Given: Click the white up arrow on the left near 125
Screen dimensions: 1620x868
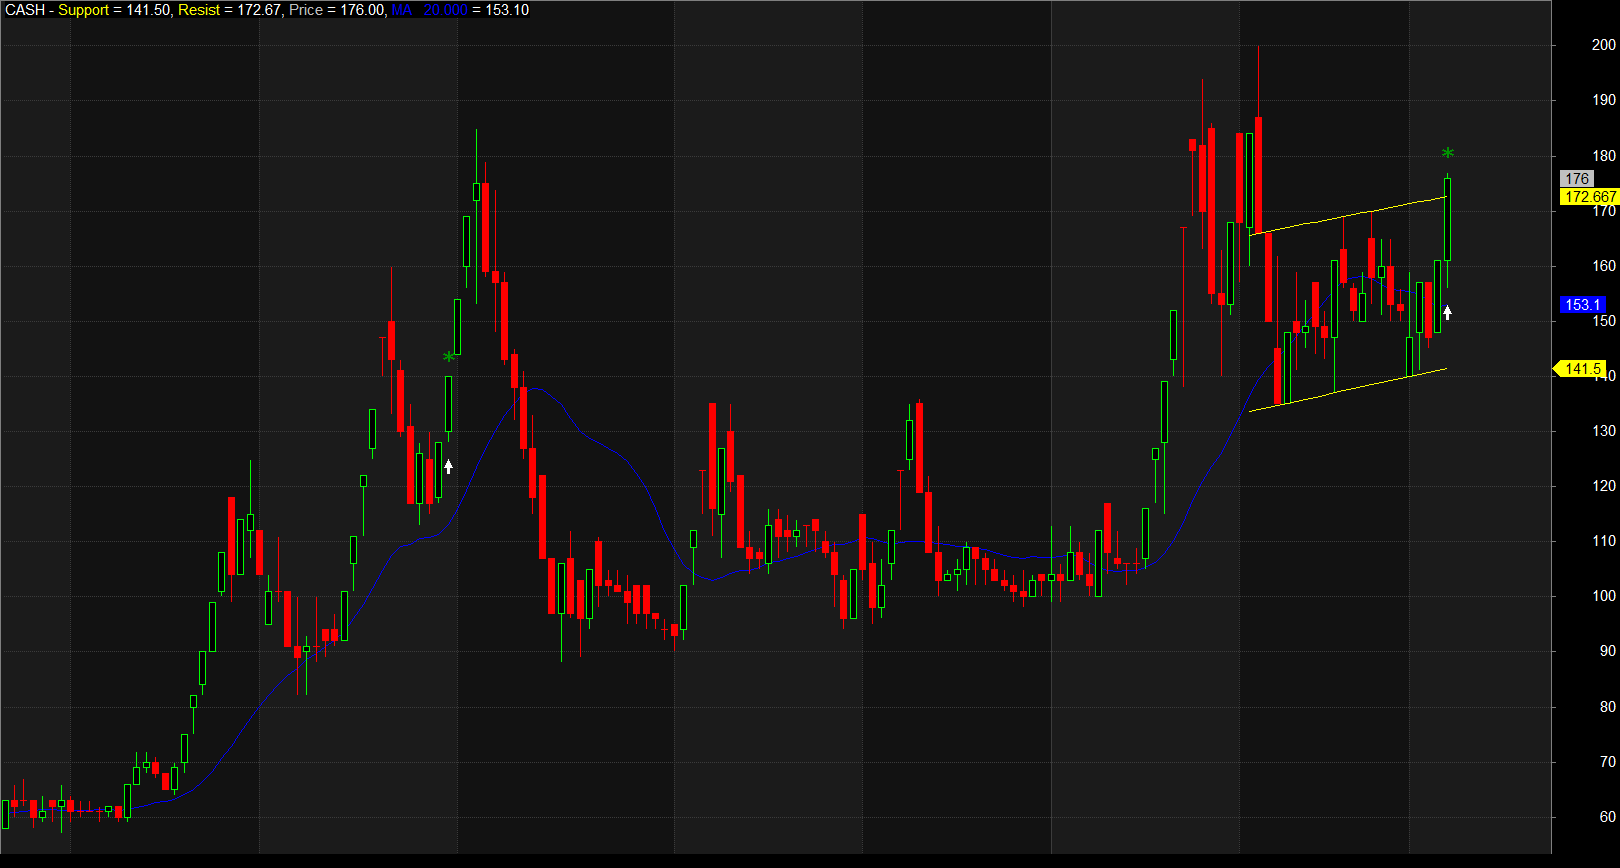Looking at the screenshot, I should click(x=448, y=466).
